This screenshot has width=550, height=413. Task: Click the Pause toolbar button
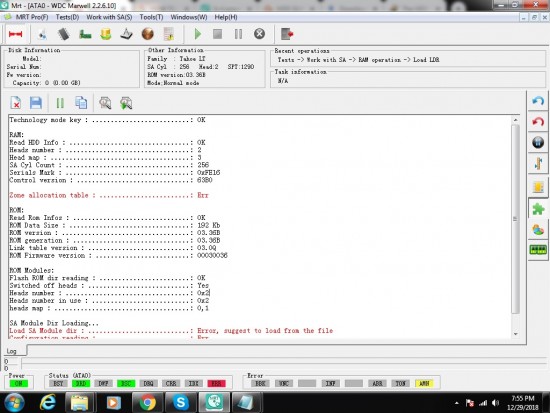click(239, 34)
